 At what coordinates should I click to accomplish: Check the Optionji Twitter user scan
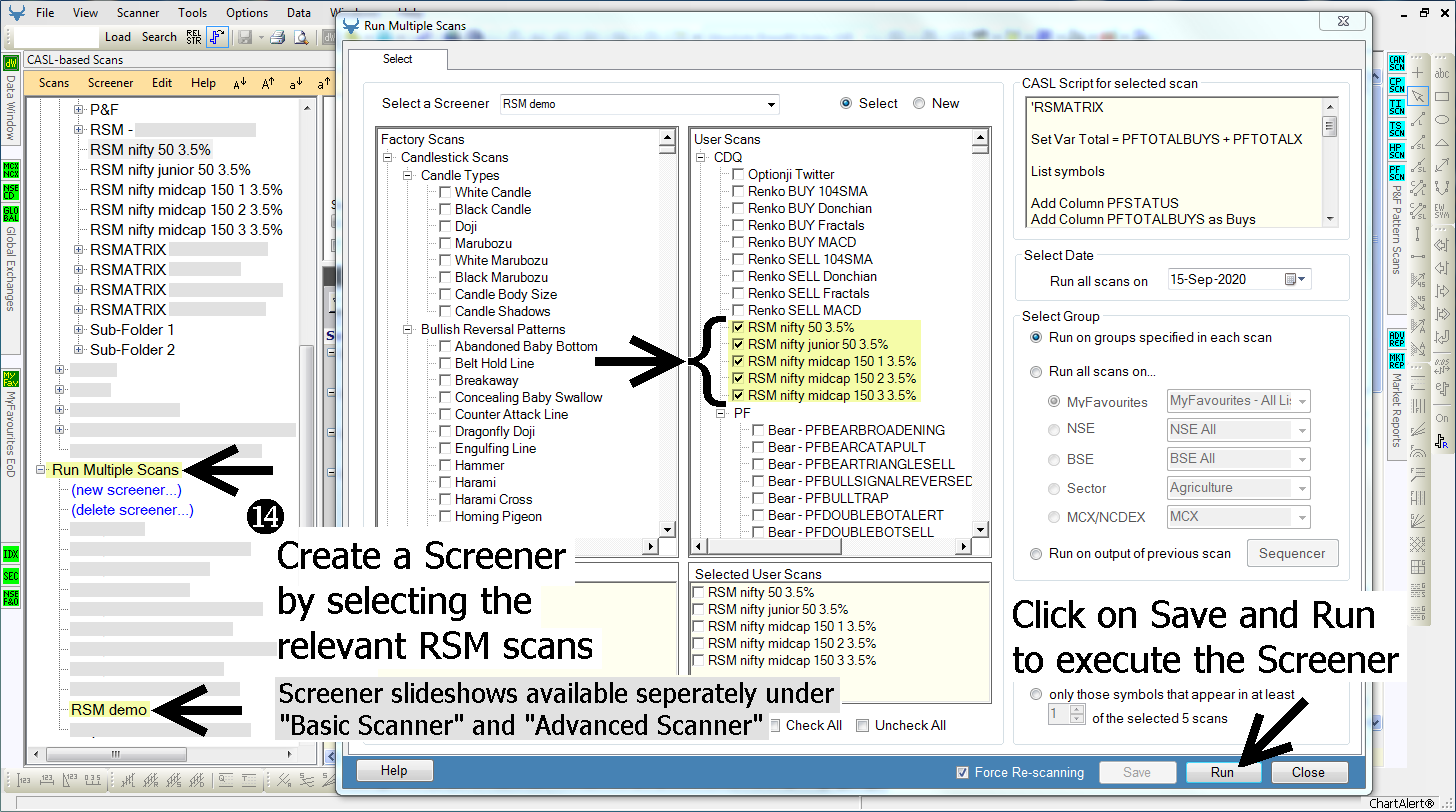pos(738,174)
